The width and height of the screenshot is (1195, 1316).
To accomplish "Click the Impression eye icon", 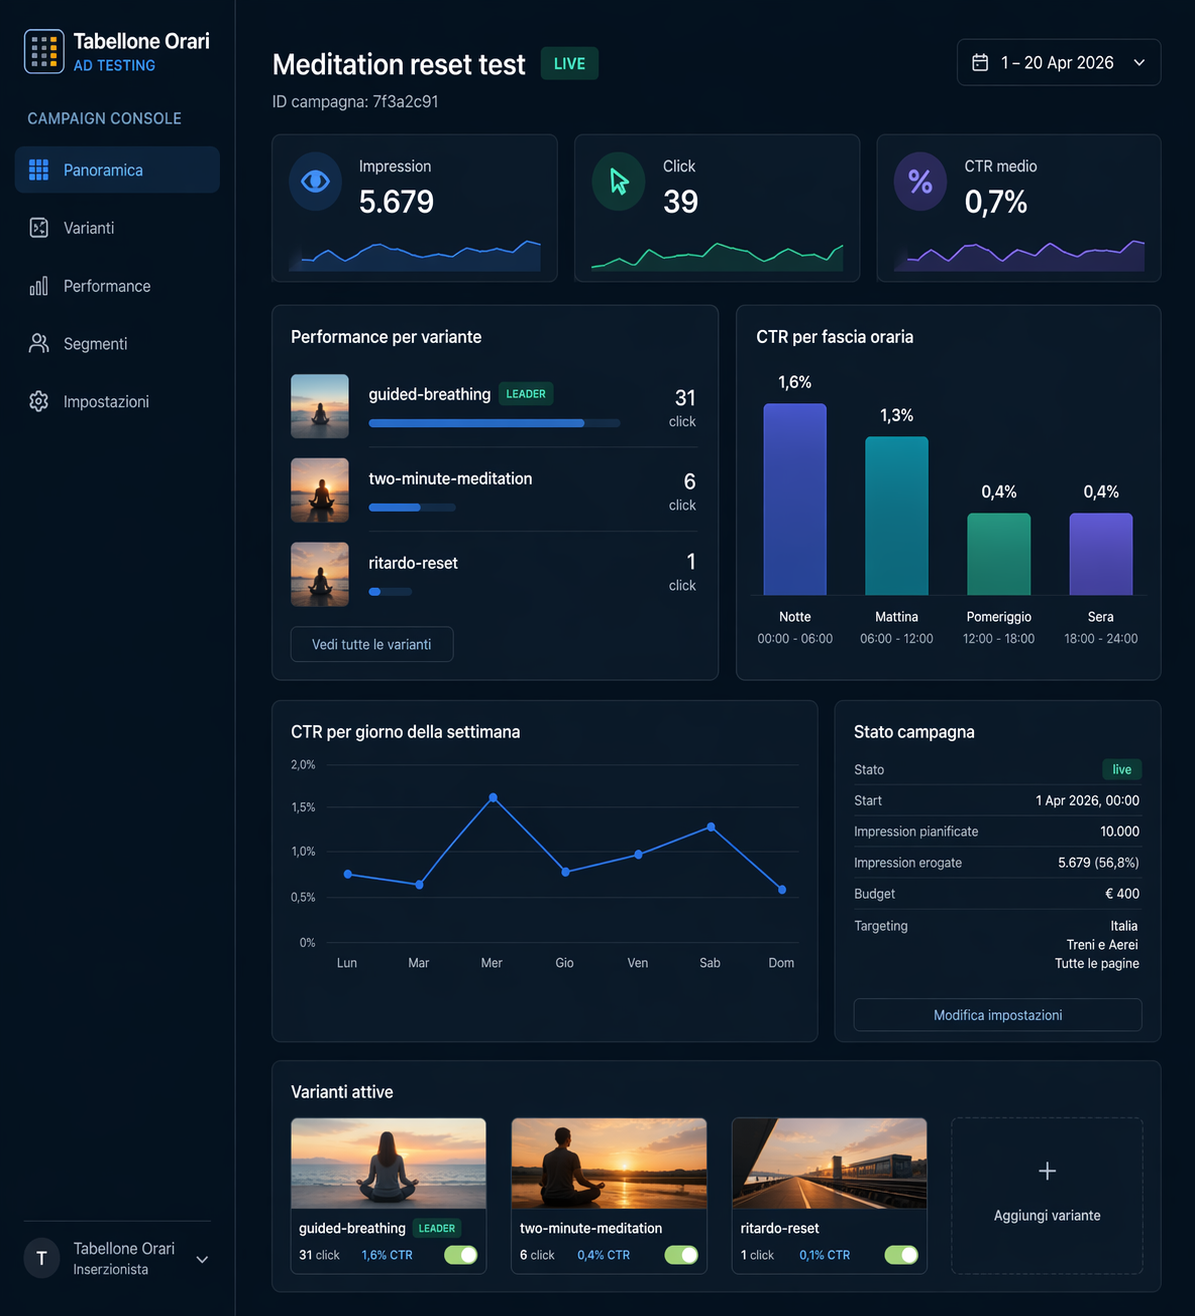I will point(315,181).
